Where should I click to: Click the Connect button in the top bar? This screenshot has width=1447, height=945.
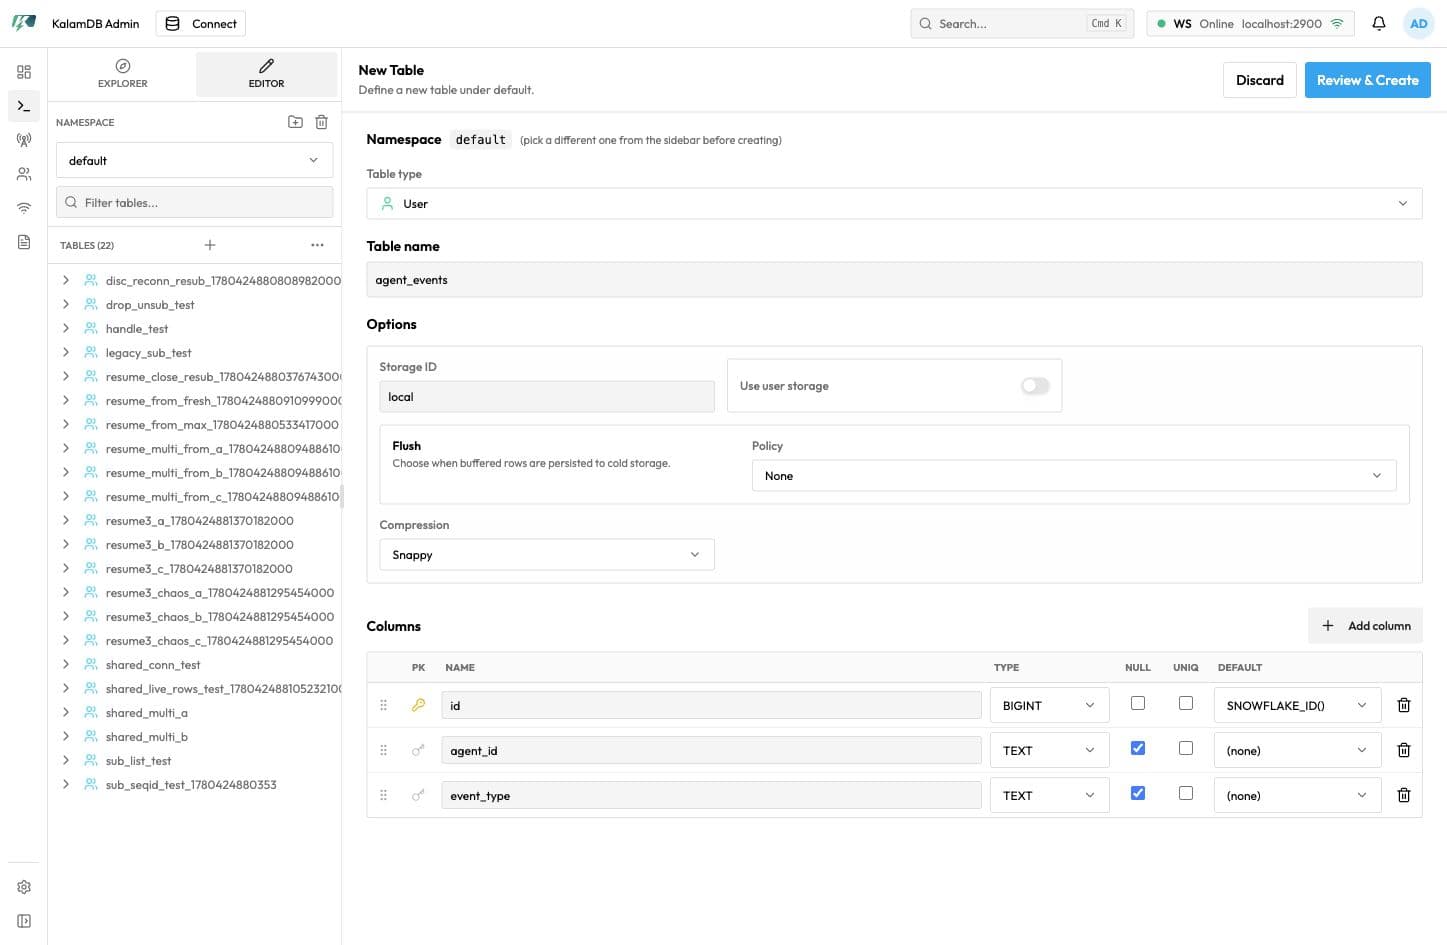point(201,23)
